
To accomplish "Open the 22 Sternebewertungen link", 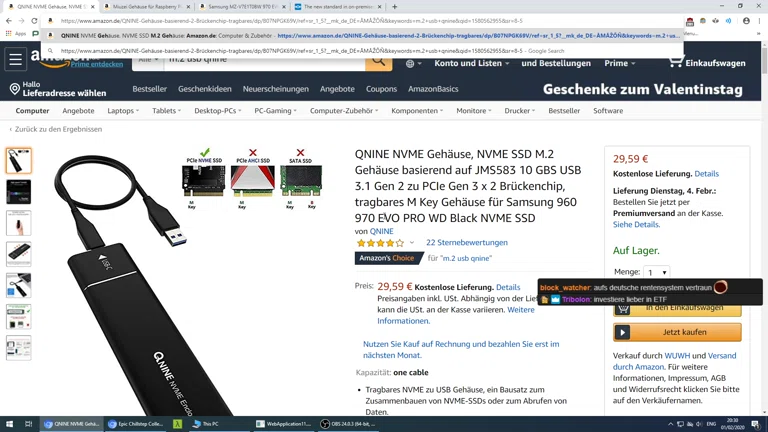I will 467,242.
